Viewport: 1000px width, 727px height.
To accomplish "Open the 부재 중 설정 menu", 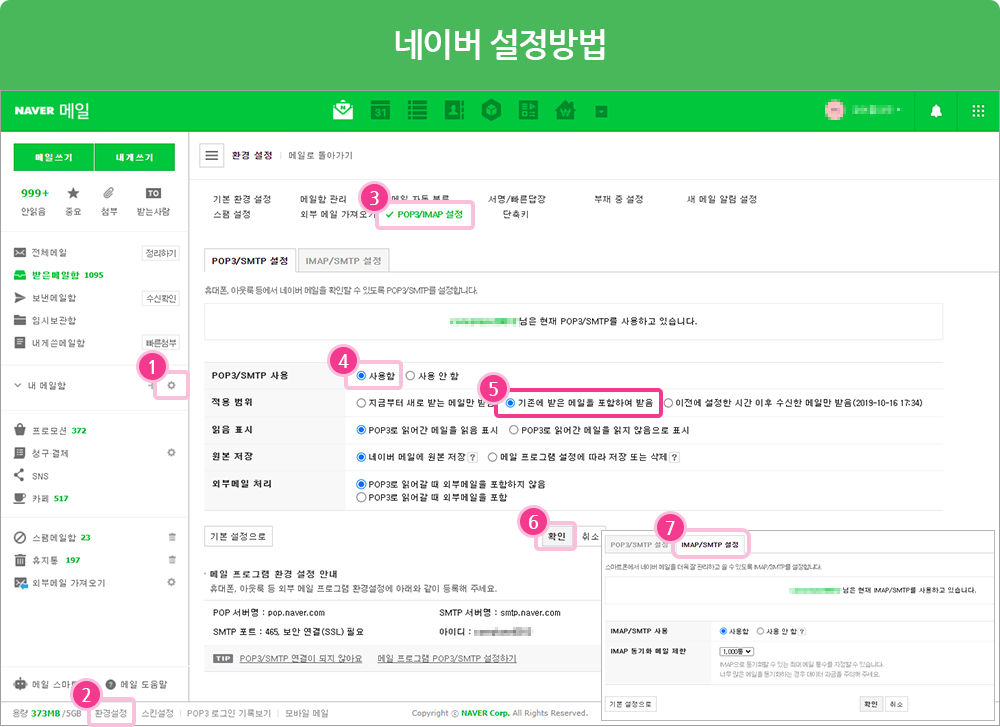I will [619, 200].
